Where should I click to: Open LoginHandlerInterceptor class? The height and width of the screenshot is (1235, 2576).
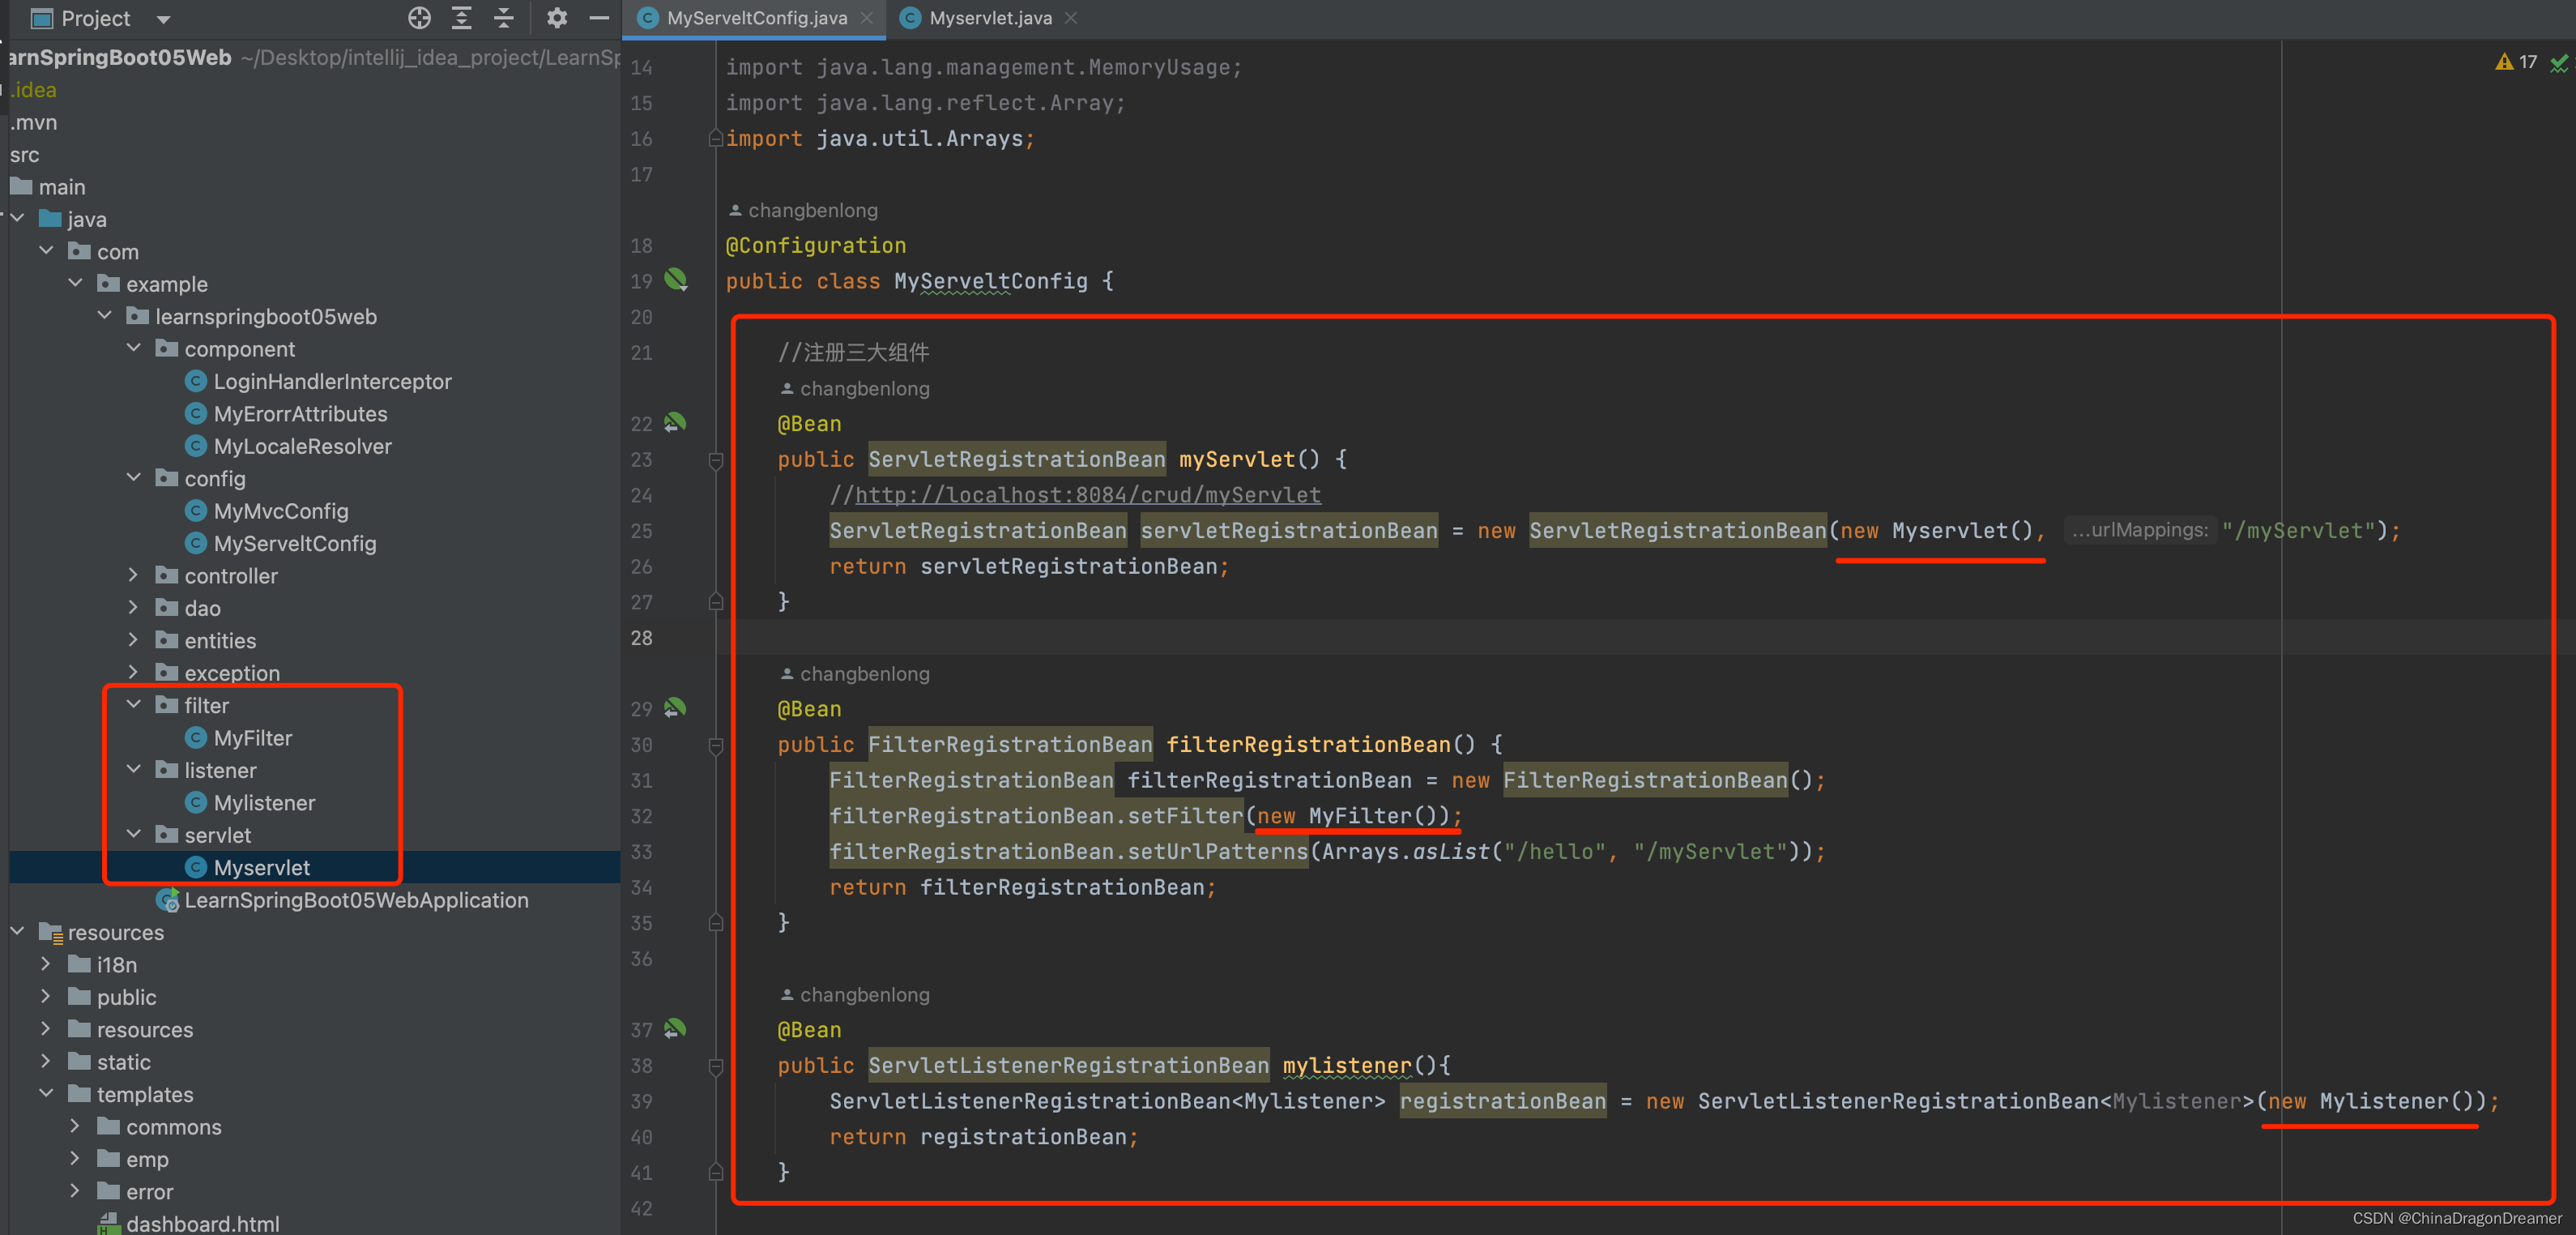[x=332, y=381]
